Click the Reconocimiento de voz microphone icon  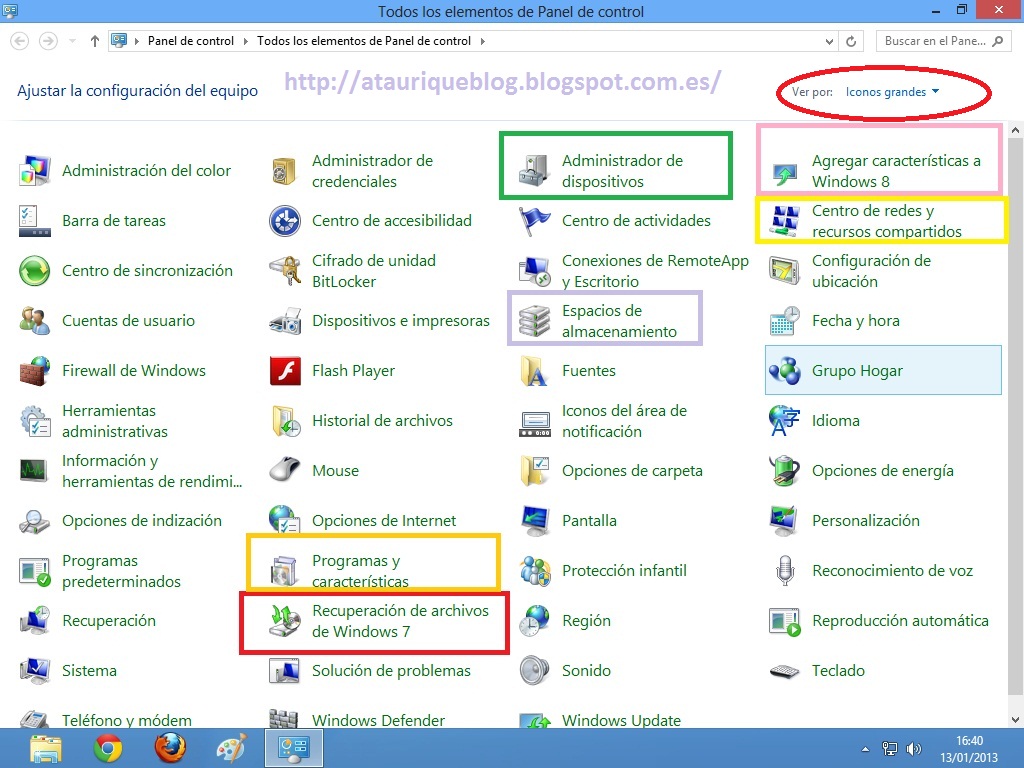[x=785, y=571]
